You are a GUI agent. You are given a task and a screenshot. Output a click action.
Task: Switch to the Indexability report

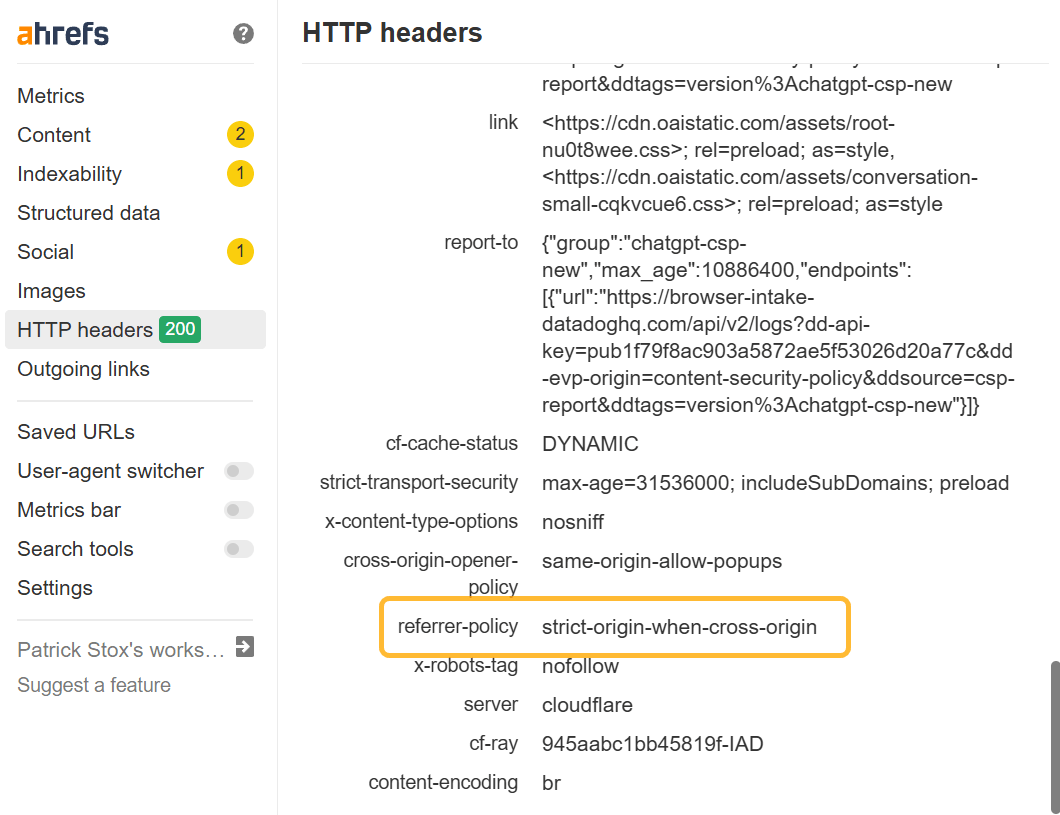point(69,173)
